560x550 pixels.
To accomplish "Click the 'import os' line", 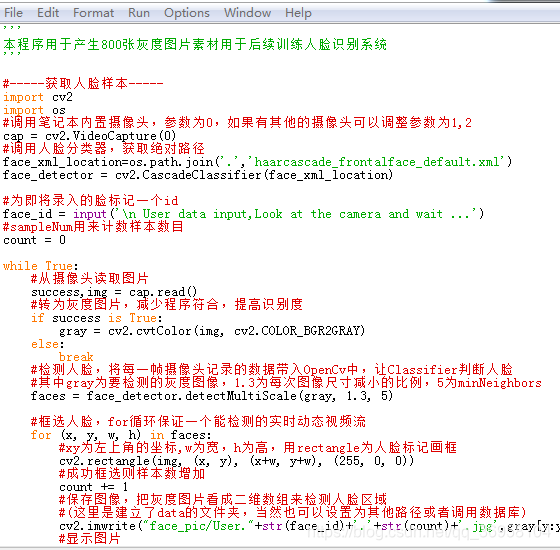I will (34, 110).
